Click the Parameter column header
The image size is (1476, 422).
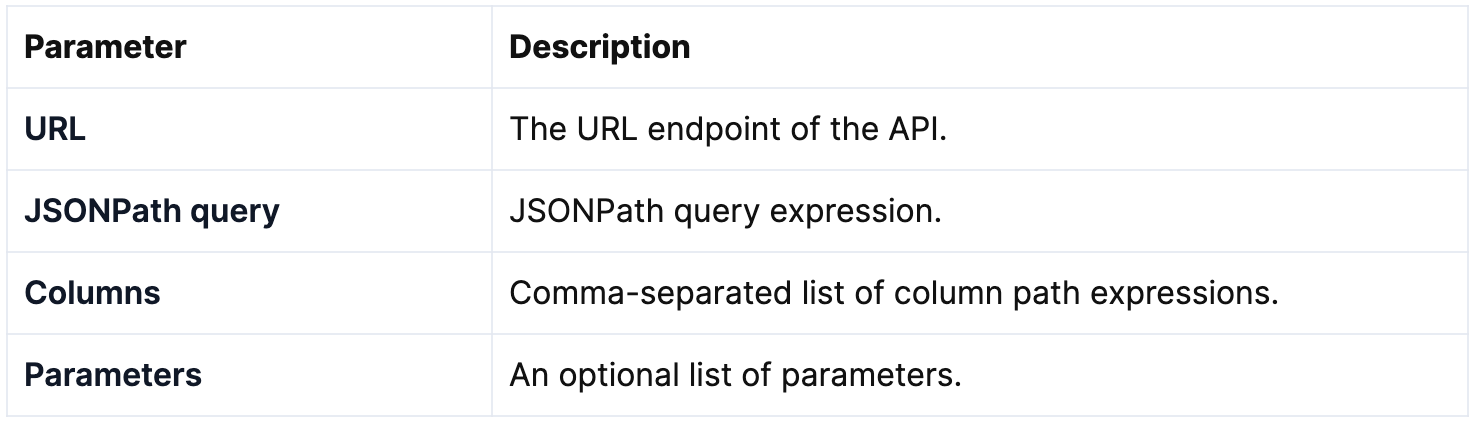click(x=105, y=47)
